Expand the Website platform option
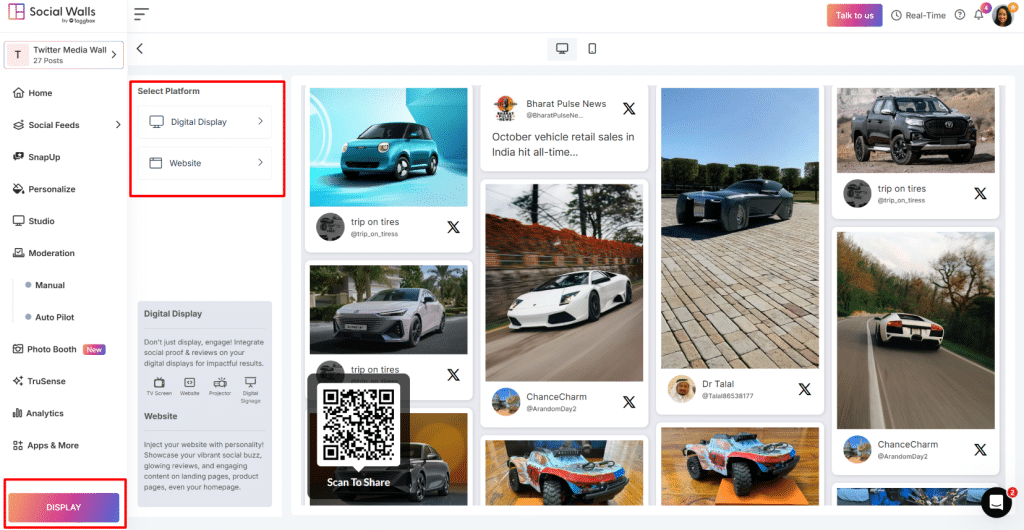This screenshot has width=1024, height=530. pos(205,163)
